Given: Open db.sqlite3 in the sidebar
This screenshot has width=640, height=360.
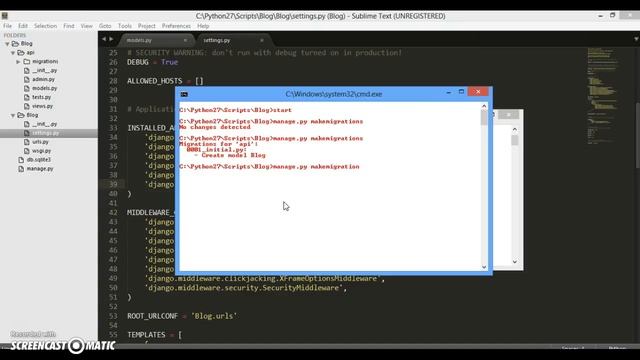Looking at the screenshot, I should (39, 160).
